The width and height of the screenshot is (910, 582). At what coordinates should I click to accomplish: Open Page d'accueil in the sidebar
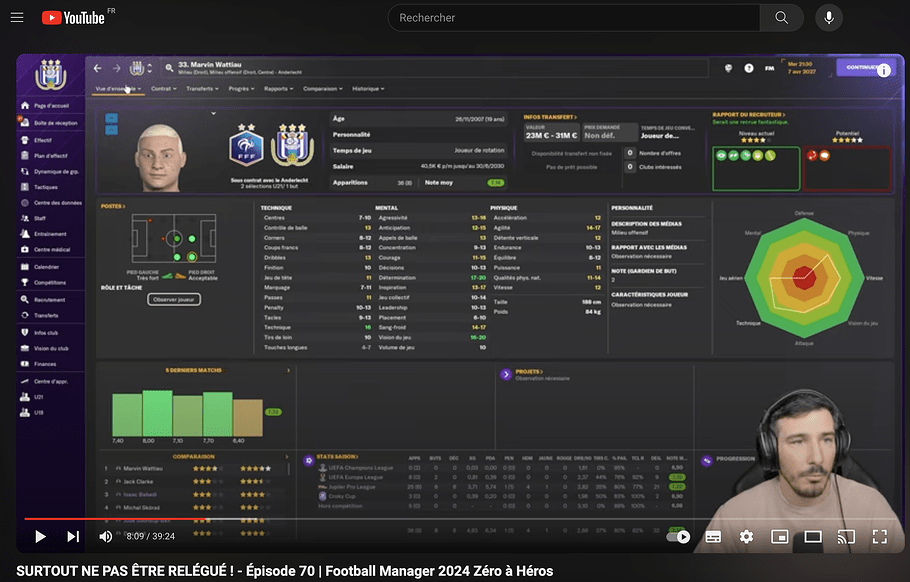pyautogui.click(x=51, y=106)
